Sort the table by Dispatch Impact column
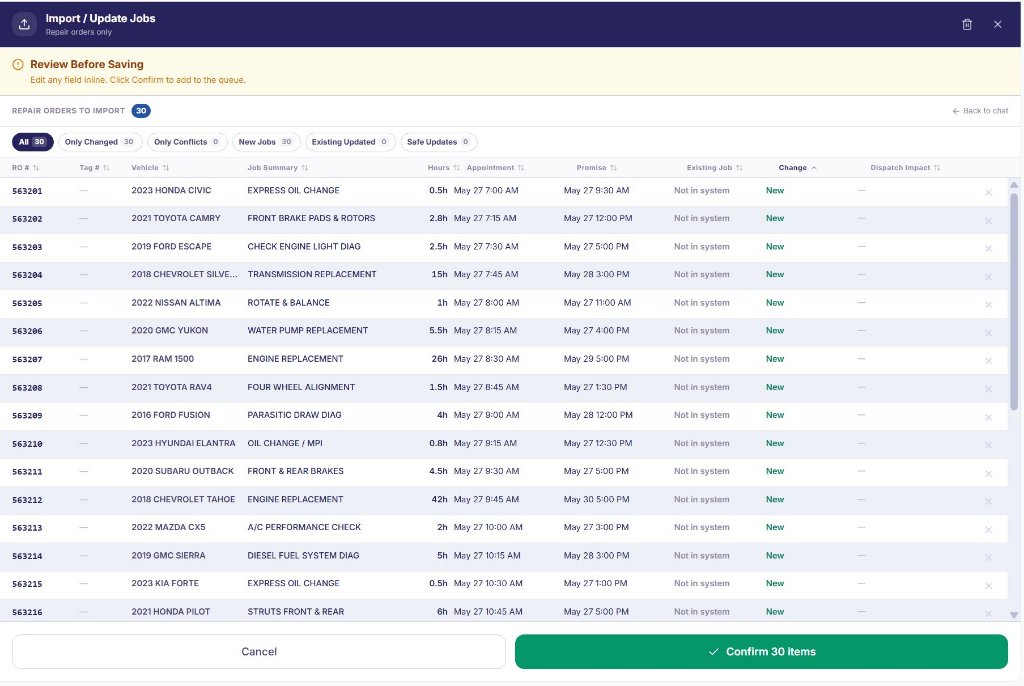The width and height of the screenshot is (1024, 686). click(x=905, y=168)
